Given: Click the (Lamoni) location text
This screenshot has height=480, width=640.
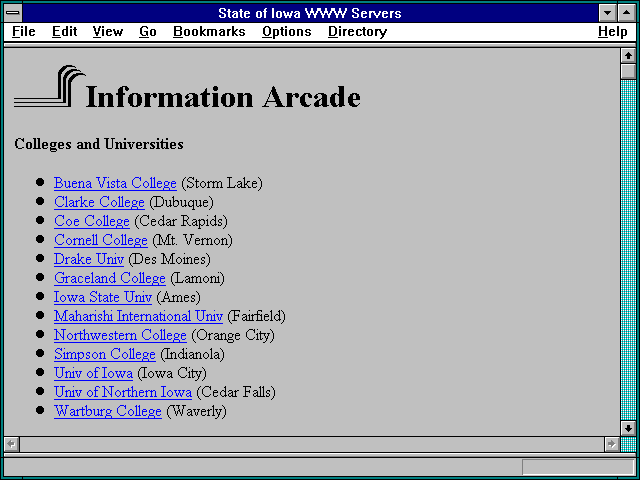Looking at the screenshot, I should 197,278.
